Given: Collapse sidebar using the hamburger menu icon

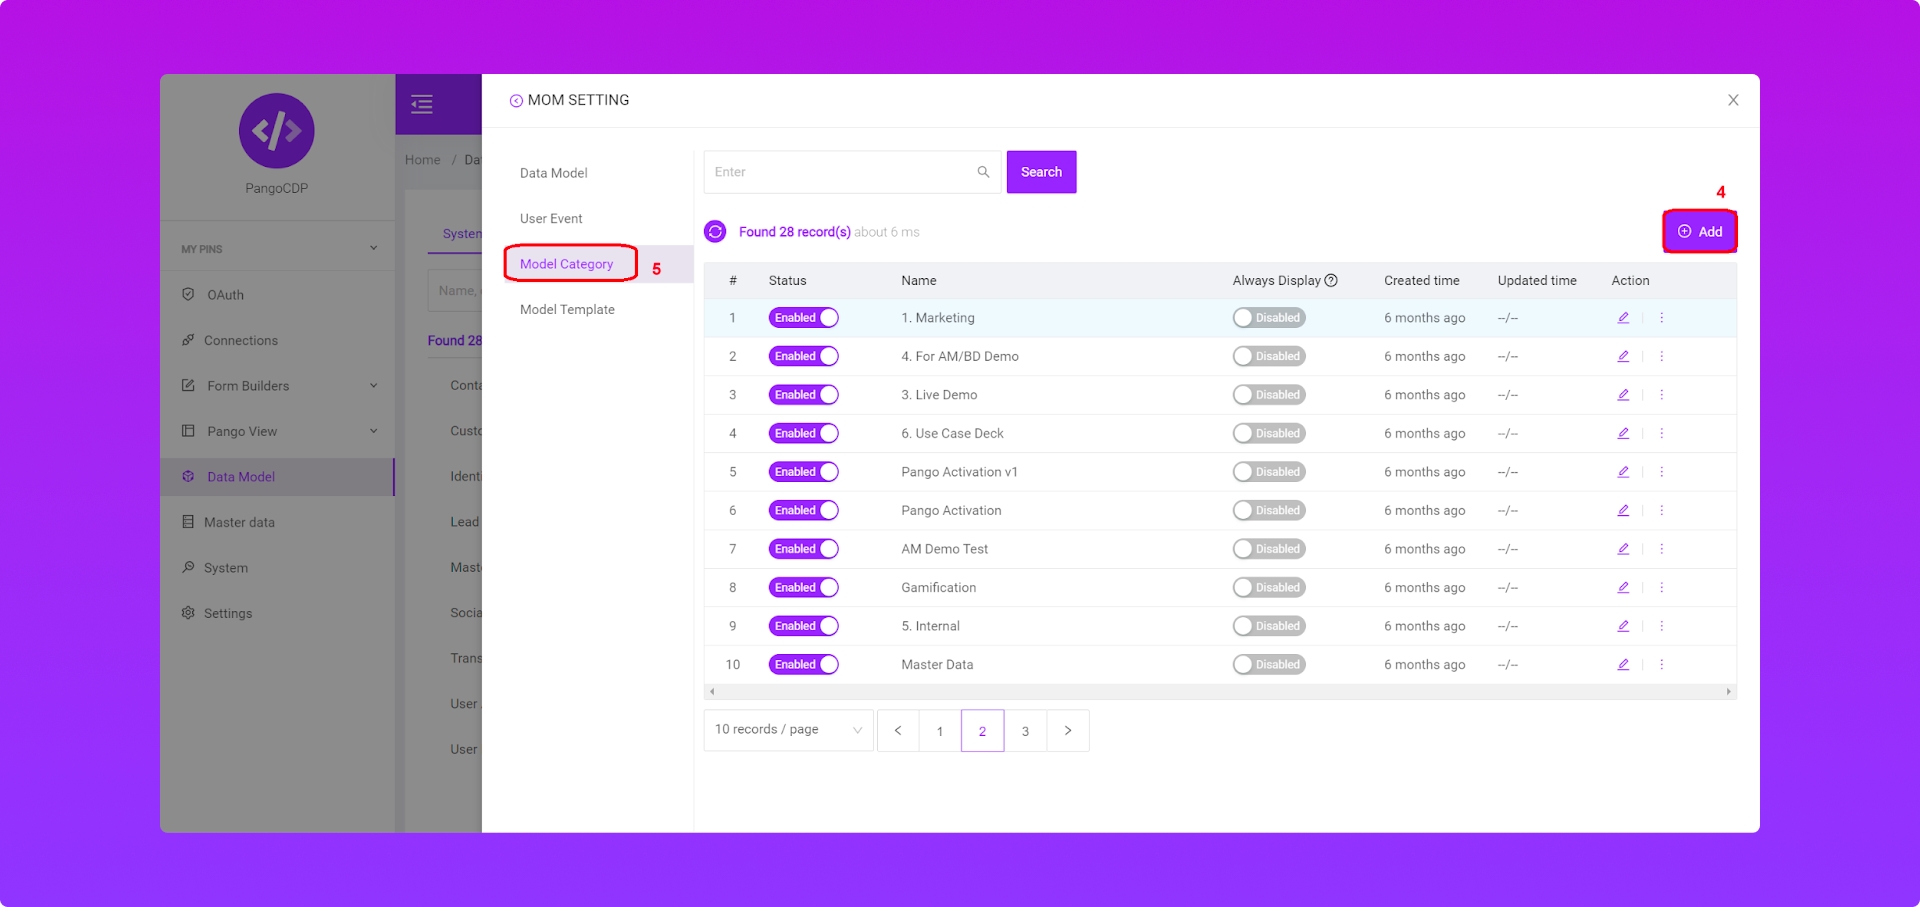Looking at the screenshot, I should click(x=422, y=104).
